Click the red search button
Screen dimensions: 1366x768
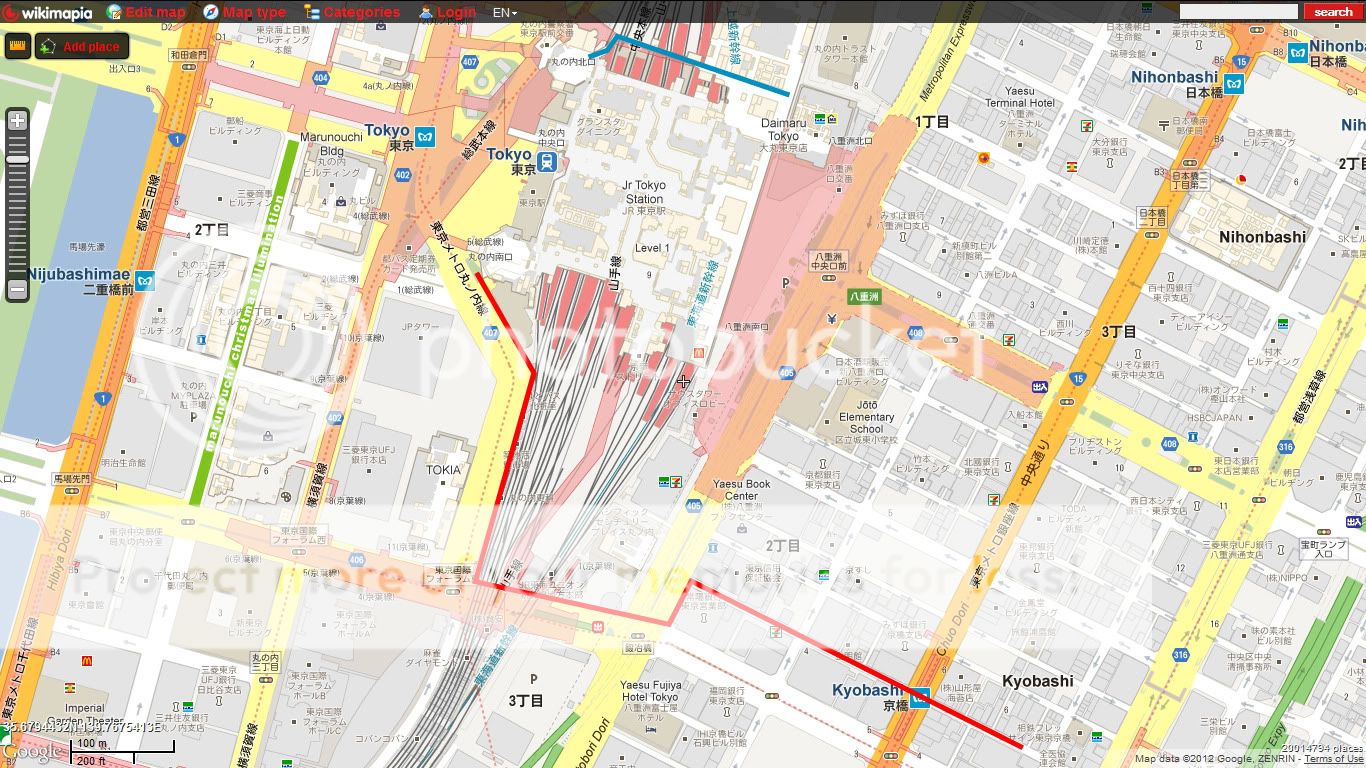click(x=1332, y=12)
